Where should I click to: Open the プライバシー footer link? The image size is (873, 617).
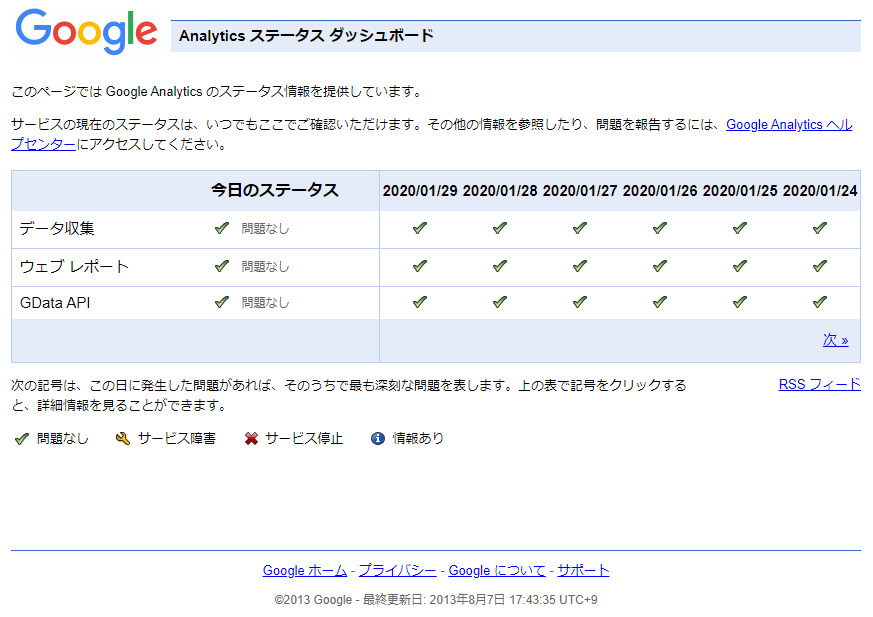[398, 570]
